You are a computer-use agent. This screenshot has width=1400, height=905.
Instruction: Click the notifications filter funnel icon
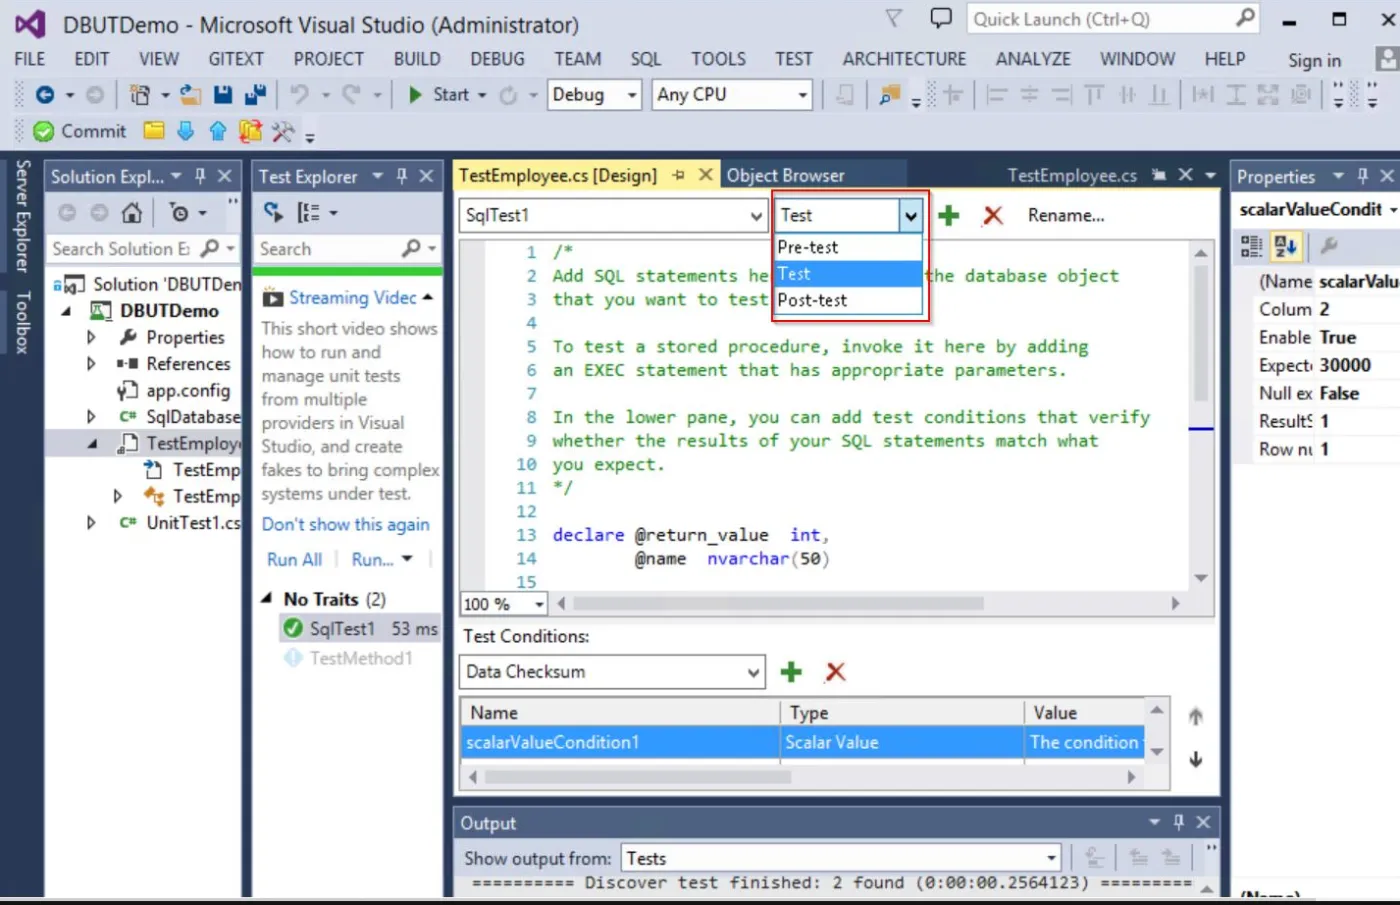click(x=894, y=18)
